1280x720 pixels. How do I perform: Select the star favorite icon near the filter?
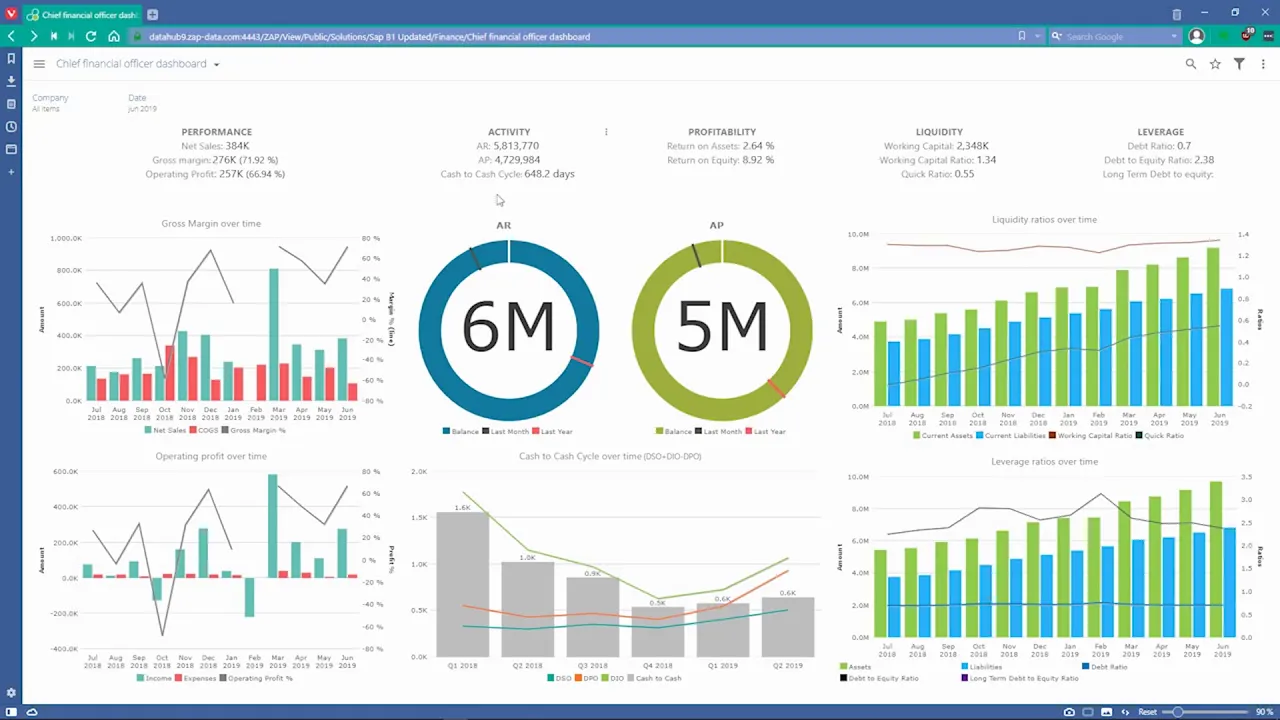(x=1215, y=63)
